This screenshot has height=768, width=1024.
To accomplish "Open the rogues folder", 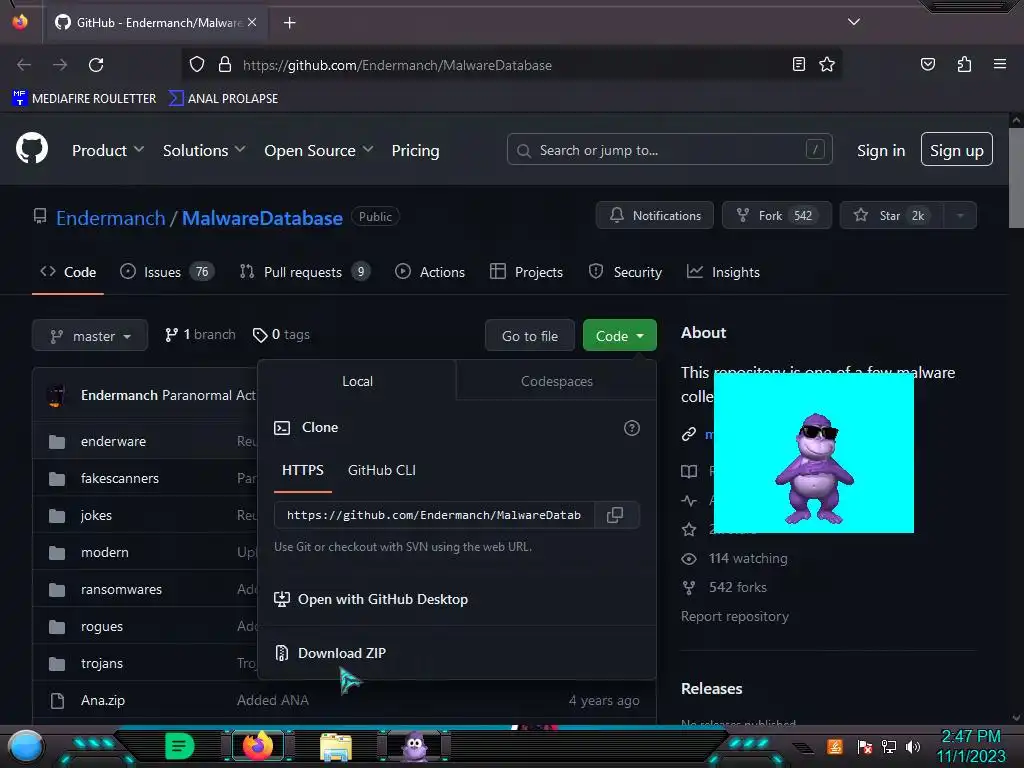I will point(101,626).
